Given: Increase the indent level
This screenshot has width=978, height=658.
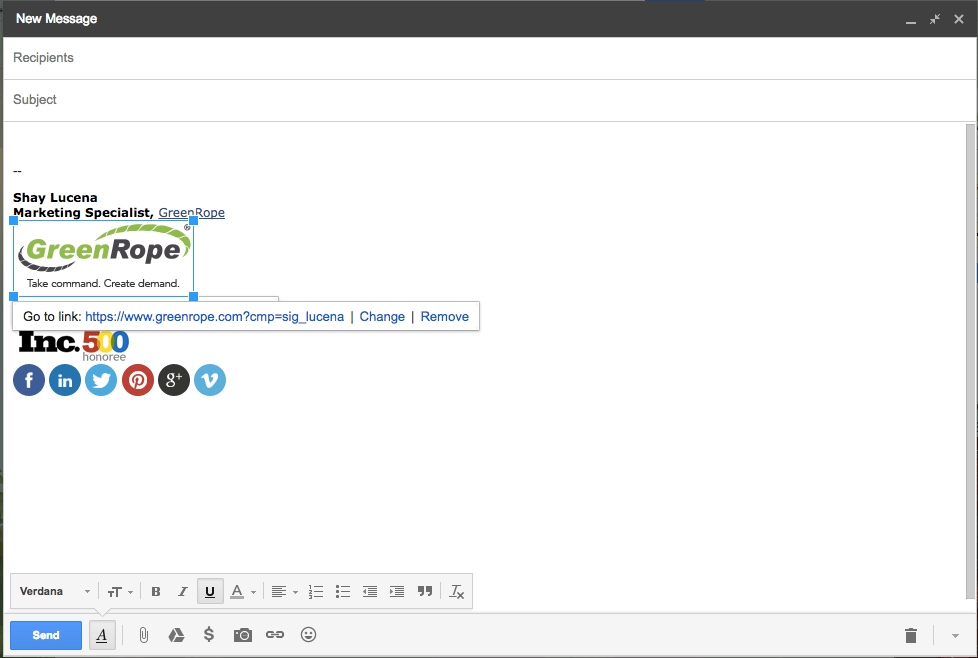Looking at the screenshot, I should click(x=397, y=591).
